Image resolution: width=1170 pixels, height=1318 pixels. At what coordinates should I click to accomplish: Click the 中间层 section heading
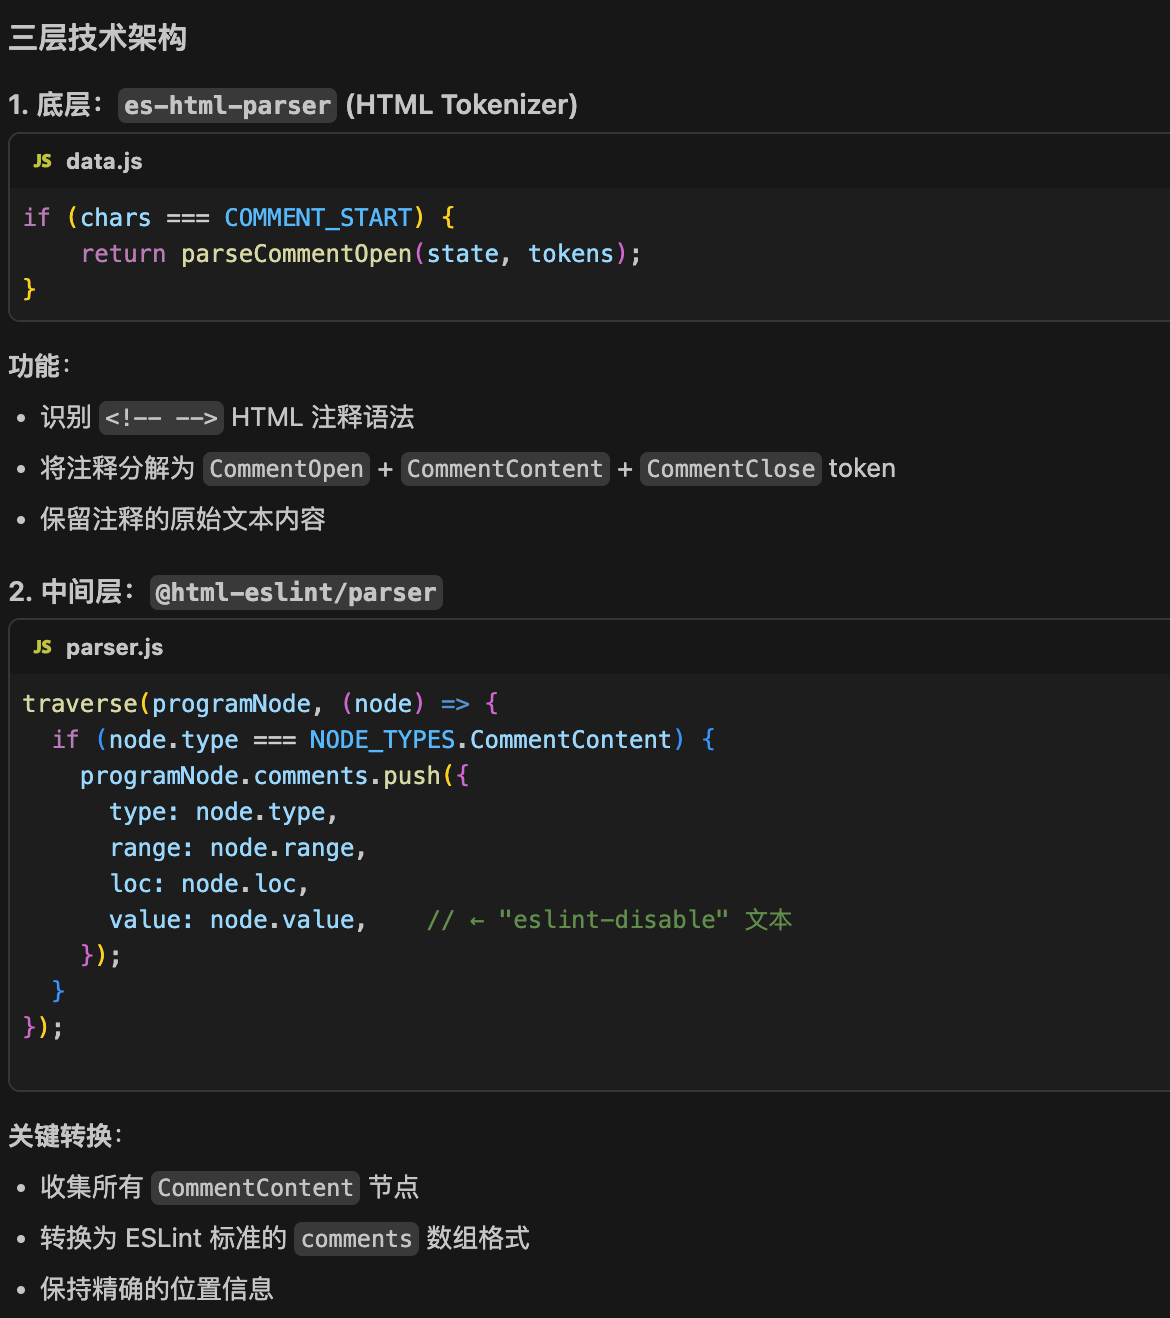tap(72, 592)
